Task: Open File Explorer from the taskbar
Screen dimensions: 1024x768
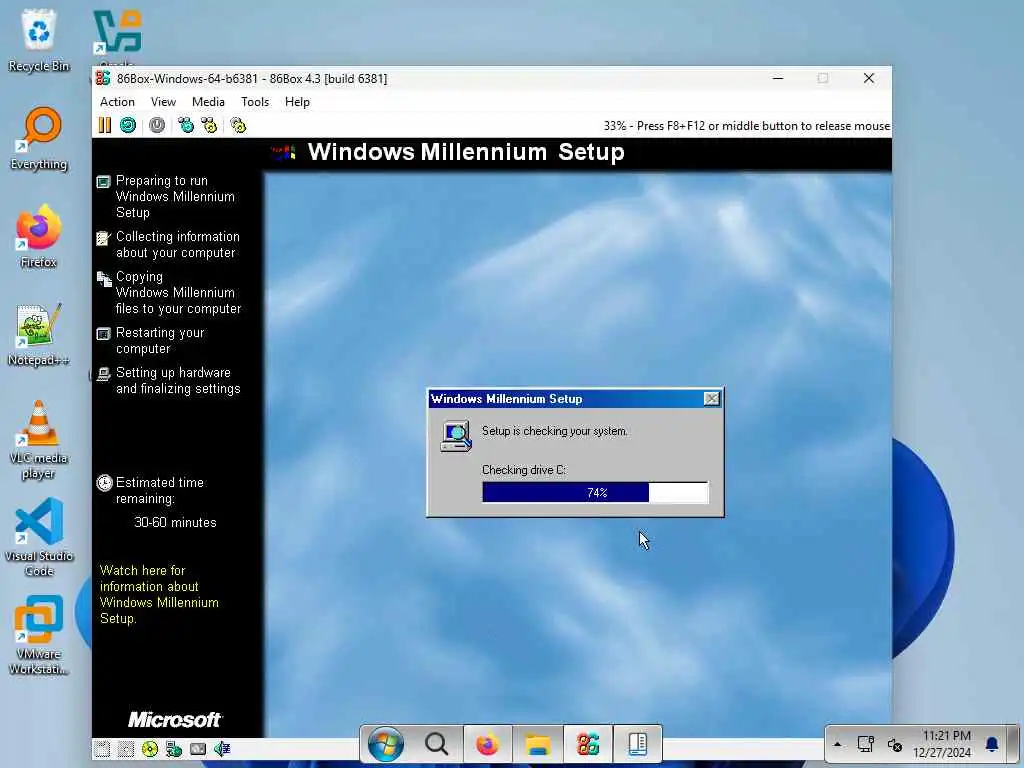Action: coord(538,744)
